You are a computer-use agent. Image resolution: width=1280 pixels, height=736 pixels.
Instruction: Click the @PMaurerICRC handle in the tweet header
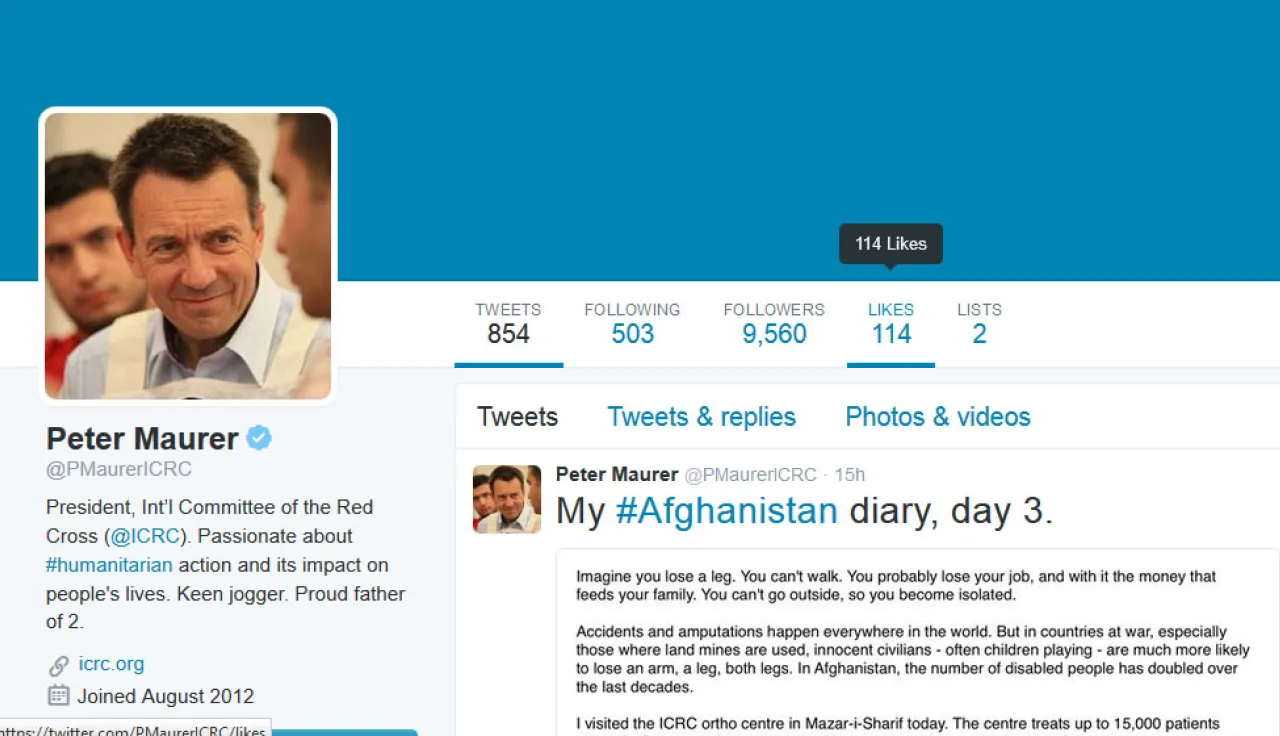pos(750,475)
